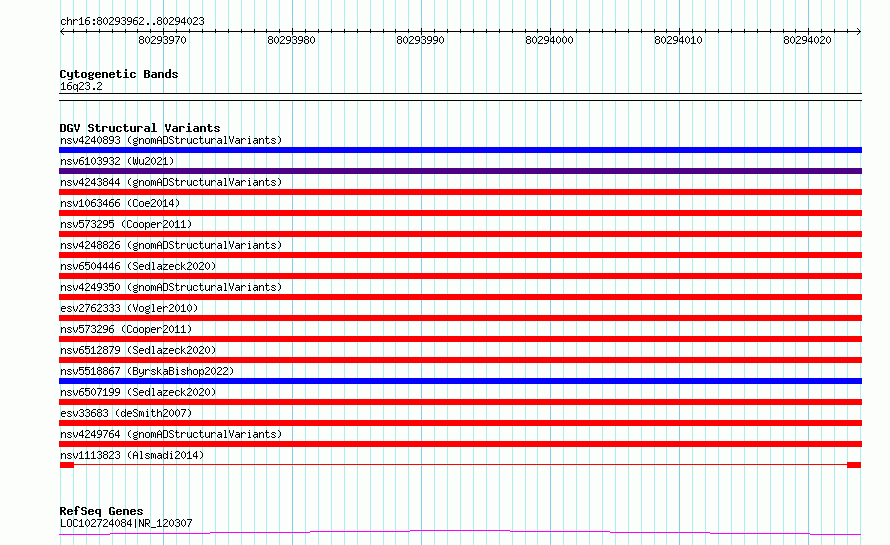Image resolution: width=890 pixels, height=545 pixels.
Task: Select the red bar under esv2762333
Action: (460, 318)
